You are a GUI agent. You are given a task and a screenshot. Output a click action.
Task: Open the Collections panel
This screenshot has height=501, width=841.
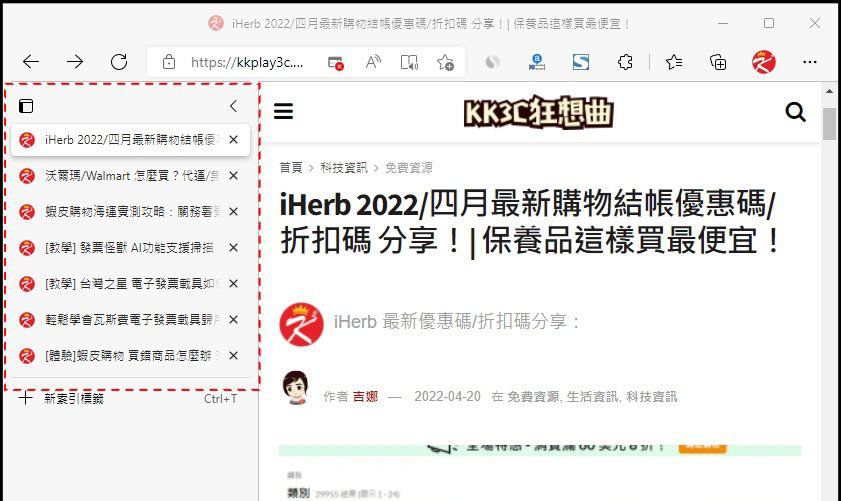(718, 62)
